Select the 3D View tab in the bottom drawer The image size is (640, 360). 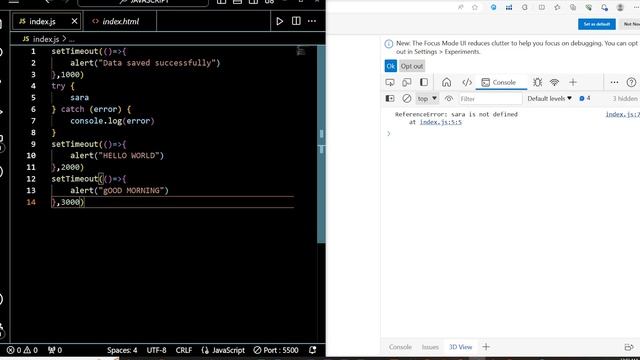point(460,347)
